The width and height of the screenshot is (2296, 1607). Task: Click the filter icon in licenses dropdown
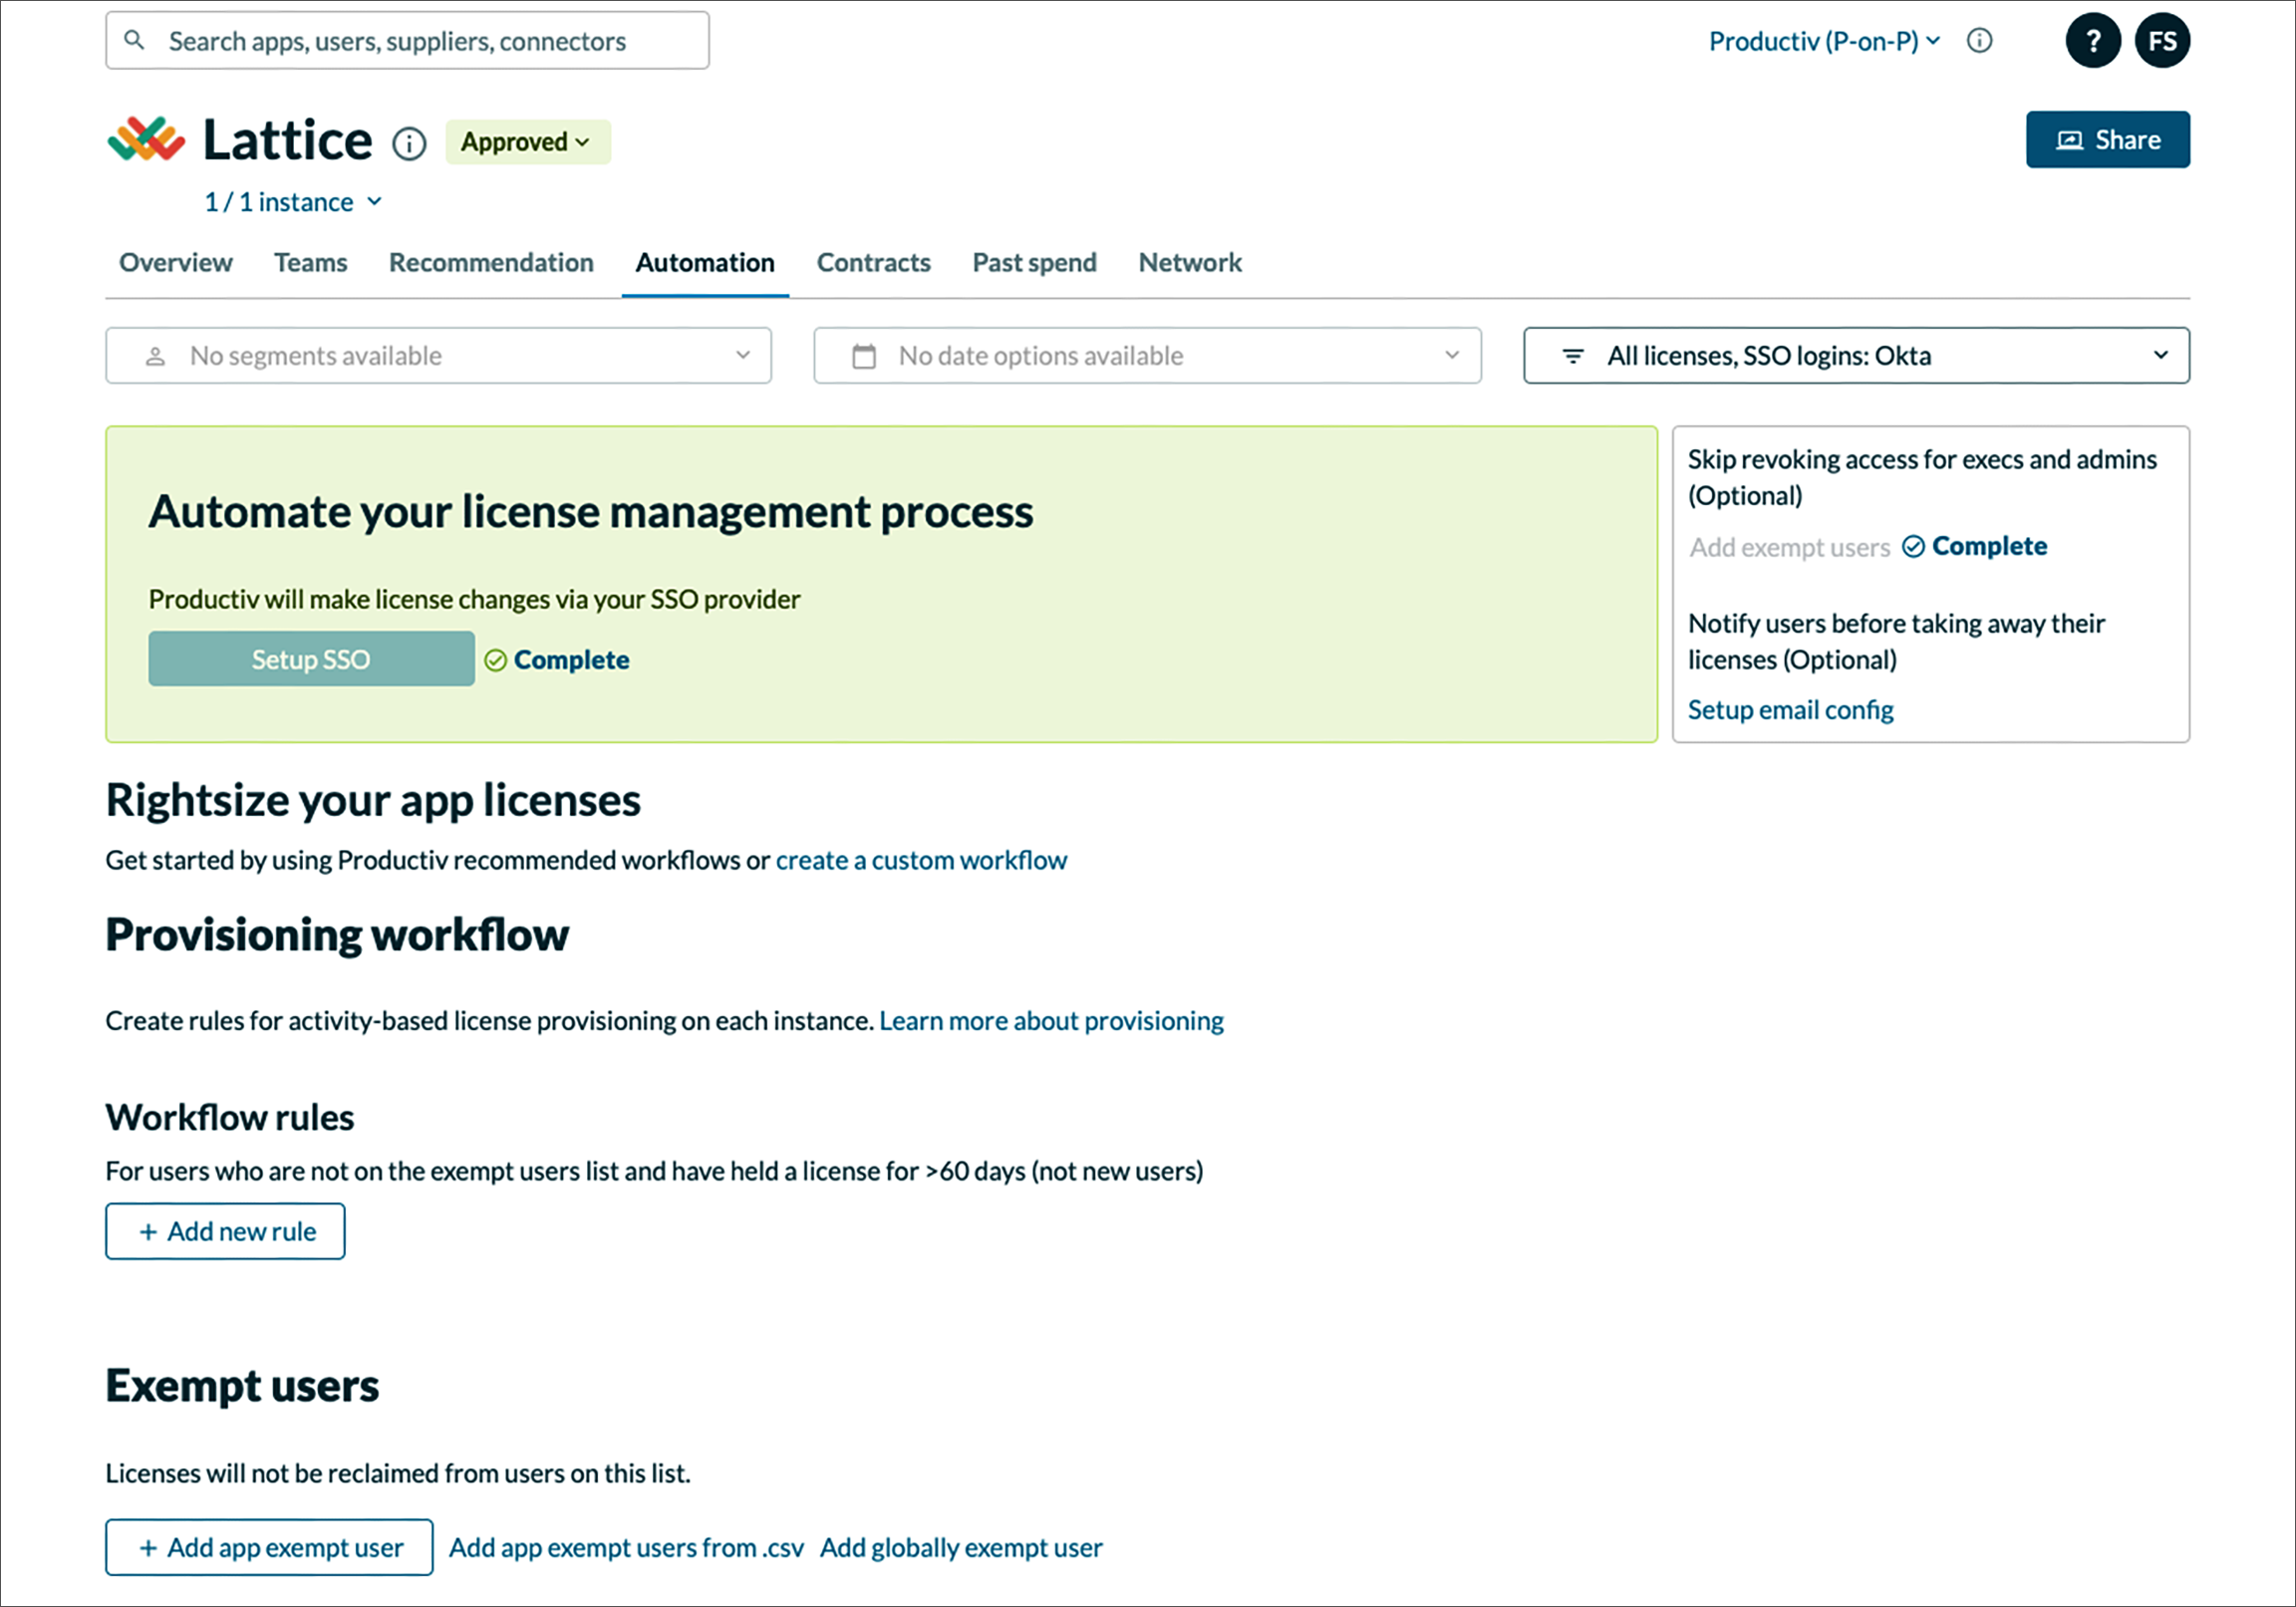tap(1572, 356)
